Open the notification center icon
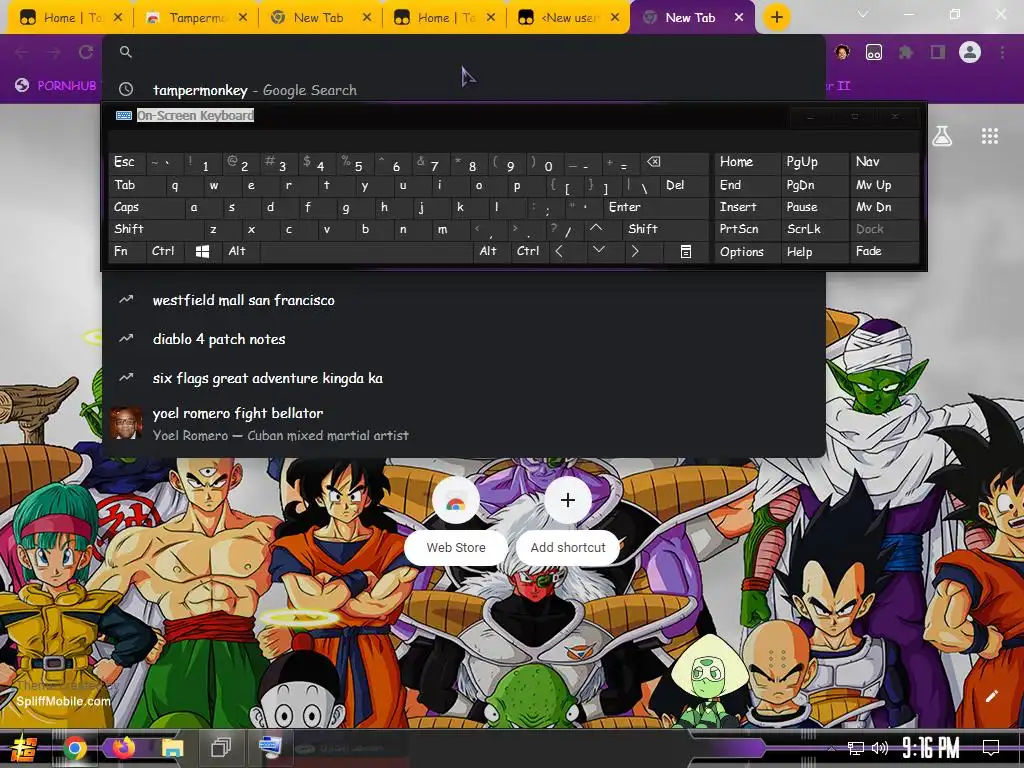Screen dimensions: 1024x768 991,748
